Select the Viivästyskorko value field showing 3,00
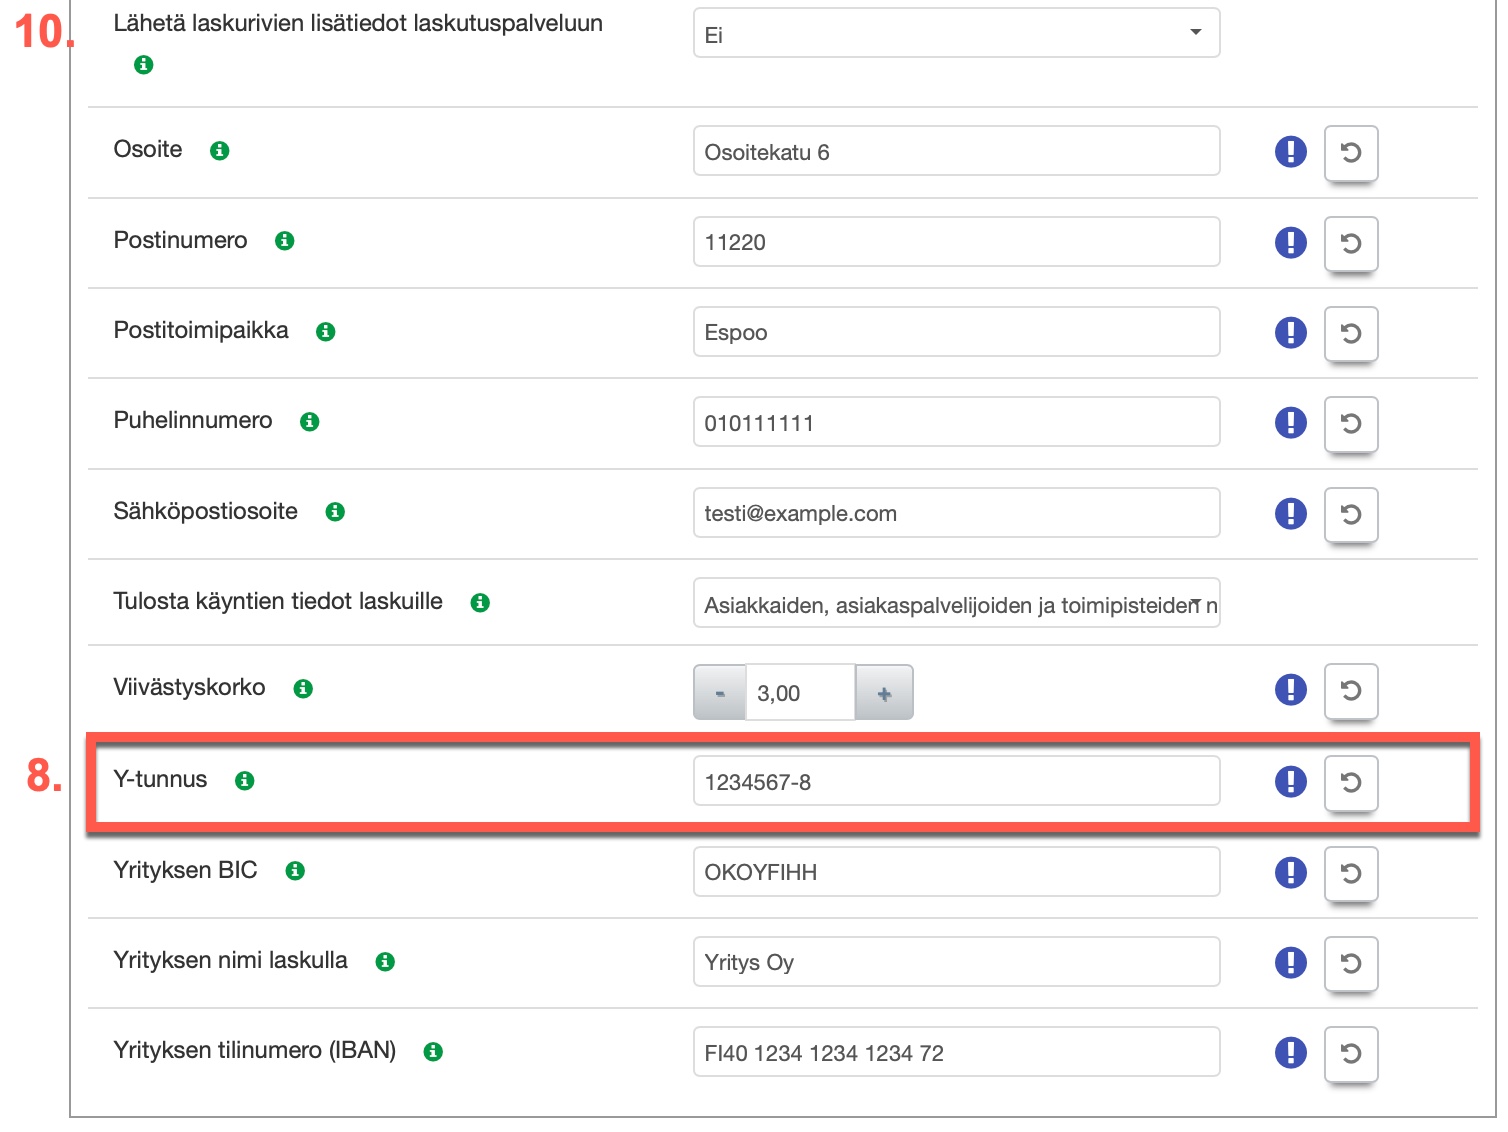Image resolution: width=1508 pixels, height=1132 pixels. (x=800, y=693)
